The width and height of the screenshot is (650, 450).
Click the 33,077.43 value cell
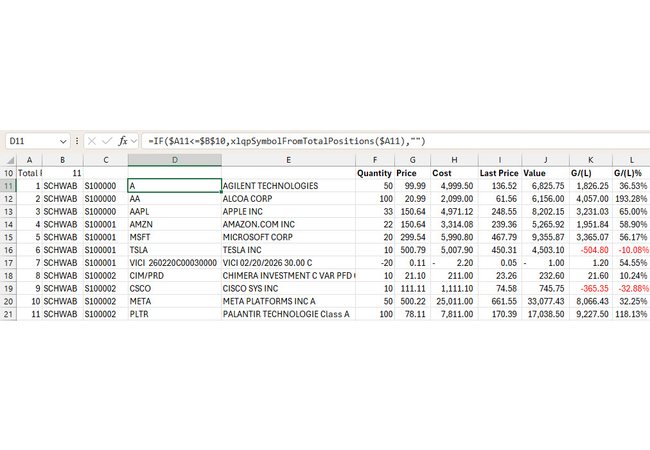point(546,302)
